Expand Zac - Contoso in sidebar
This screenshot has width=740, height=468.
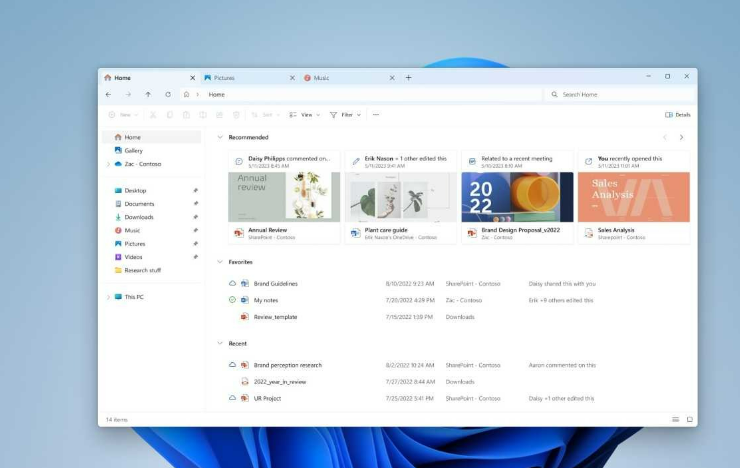point(108,164)
